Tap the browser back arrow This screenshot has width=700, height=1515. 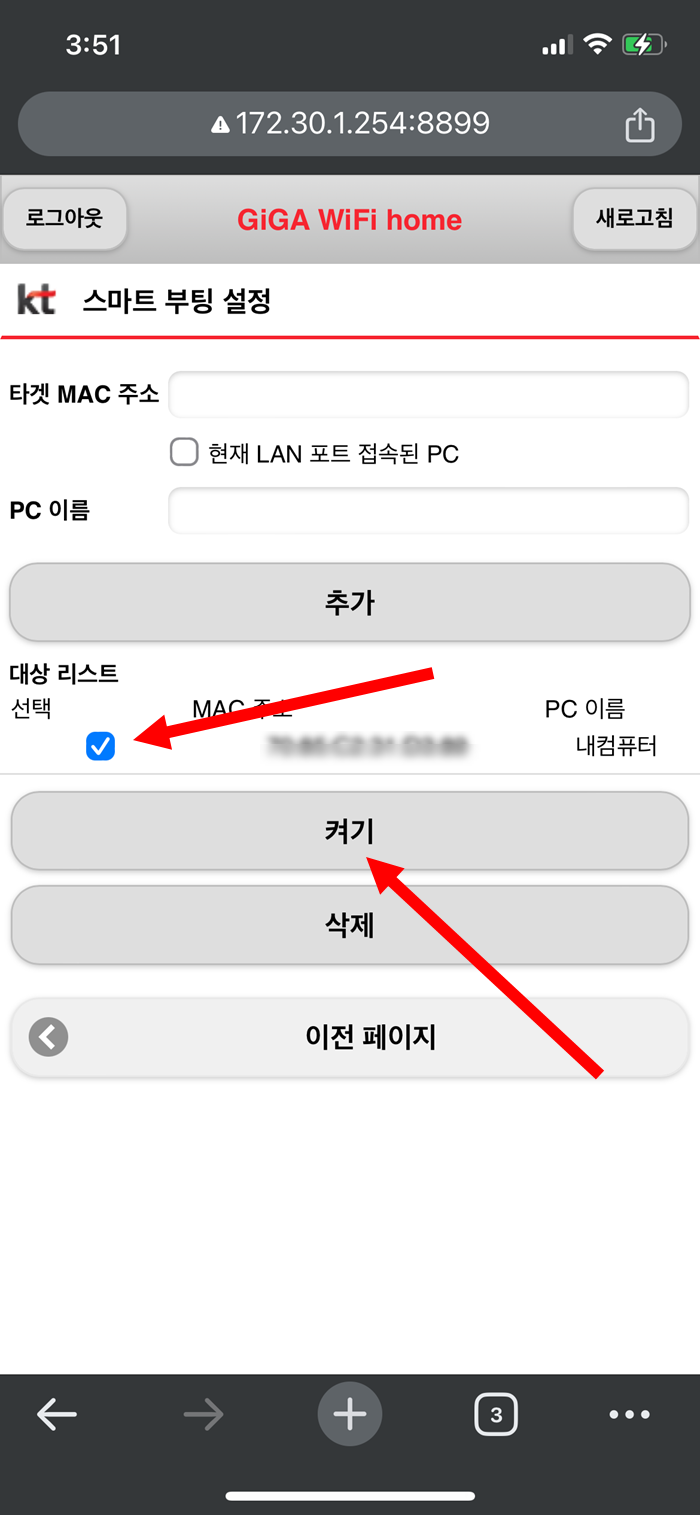coord(57,1414)
